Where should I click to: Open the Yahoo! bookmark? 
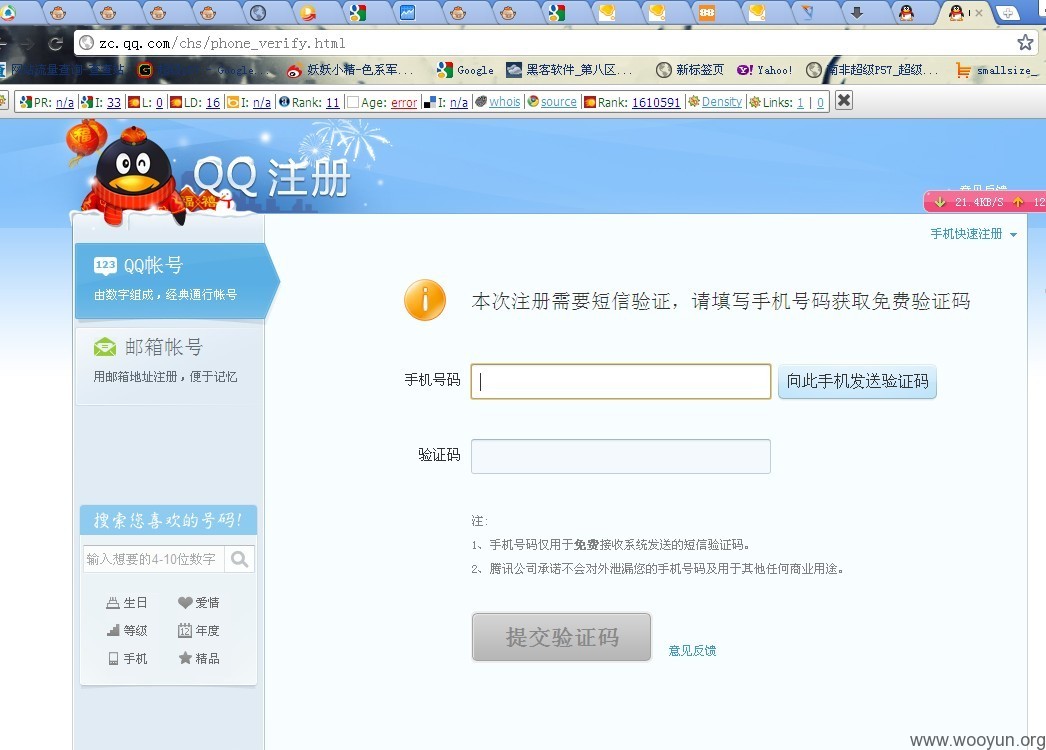point(764,70)
